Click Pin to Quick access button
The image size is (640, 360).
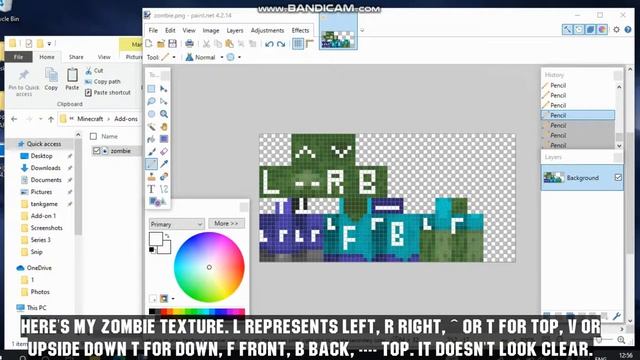click(24, 83)
